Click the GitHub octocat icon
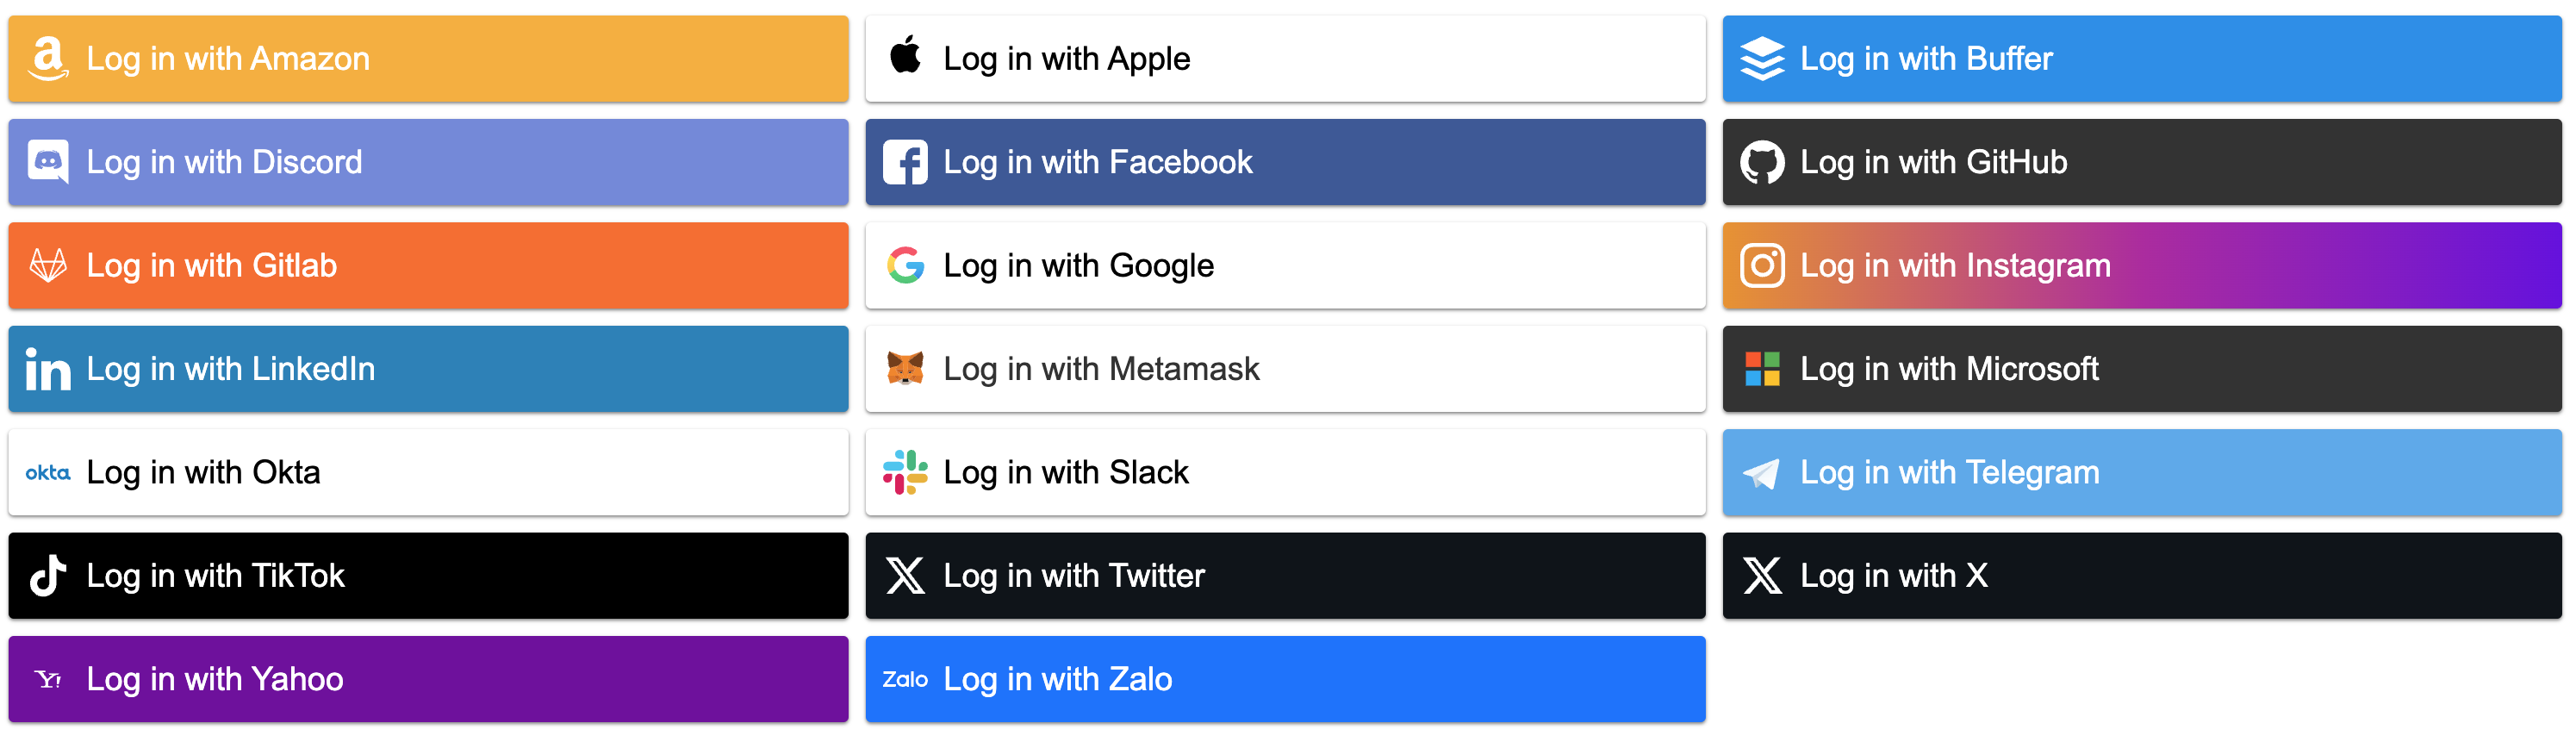The width and height of the screenshot is (2576, 748). (1762, 162)
